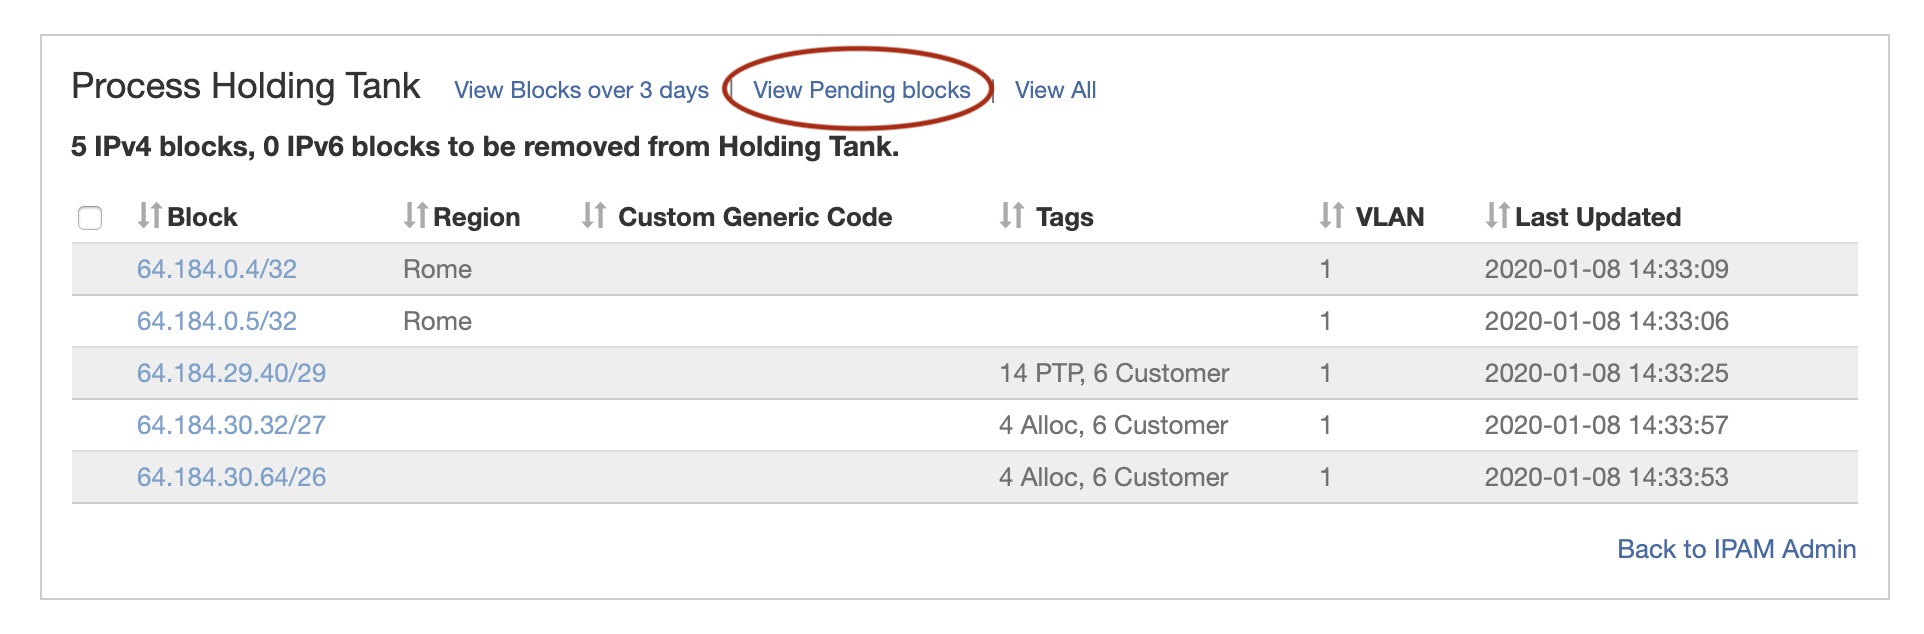Click the Tags column header label
1924x634 pixels.
1064,217
